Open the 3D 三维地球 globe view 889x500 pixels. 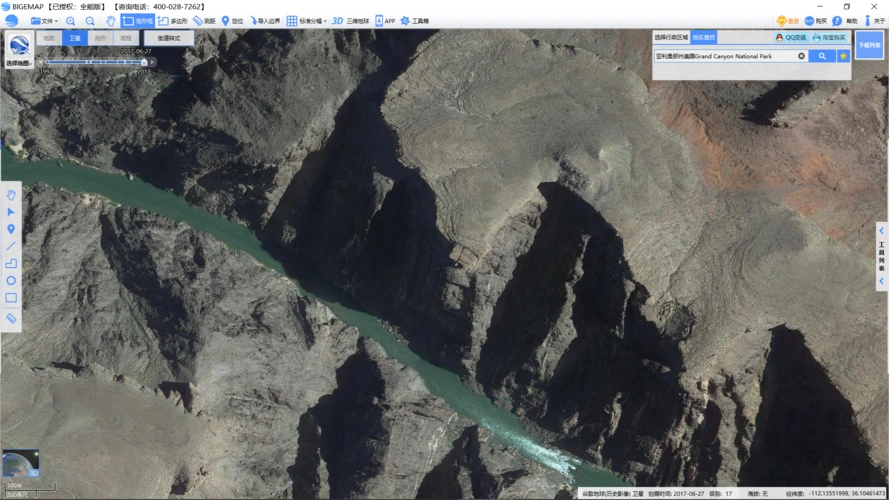[x=350, y=20]
